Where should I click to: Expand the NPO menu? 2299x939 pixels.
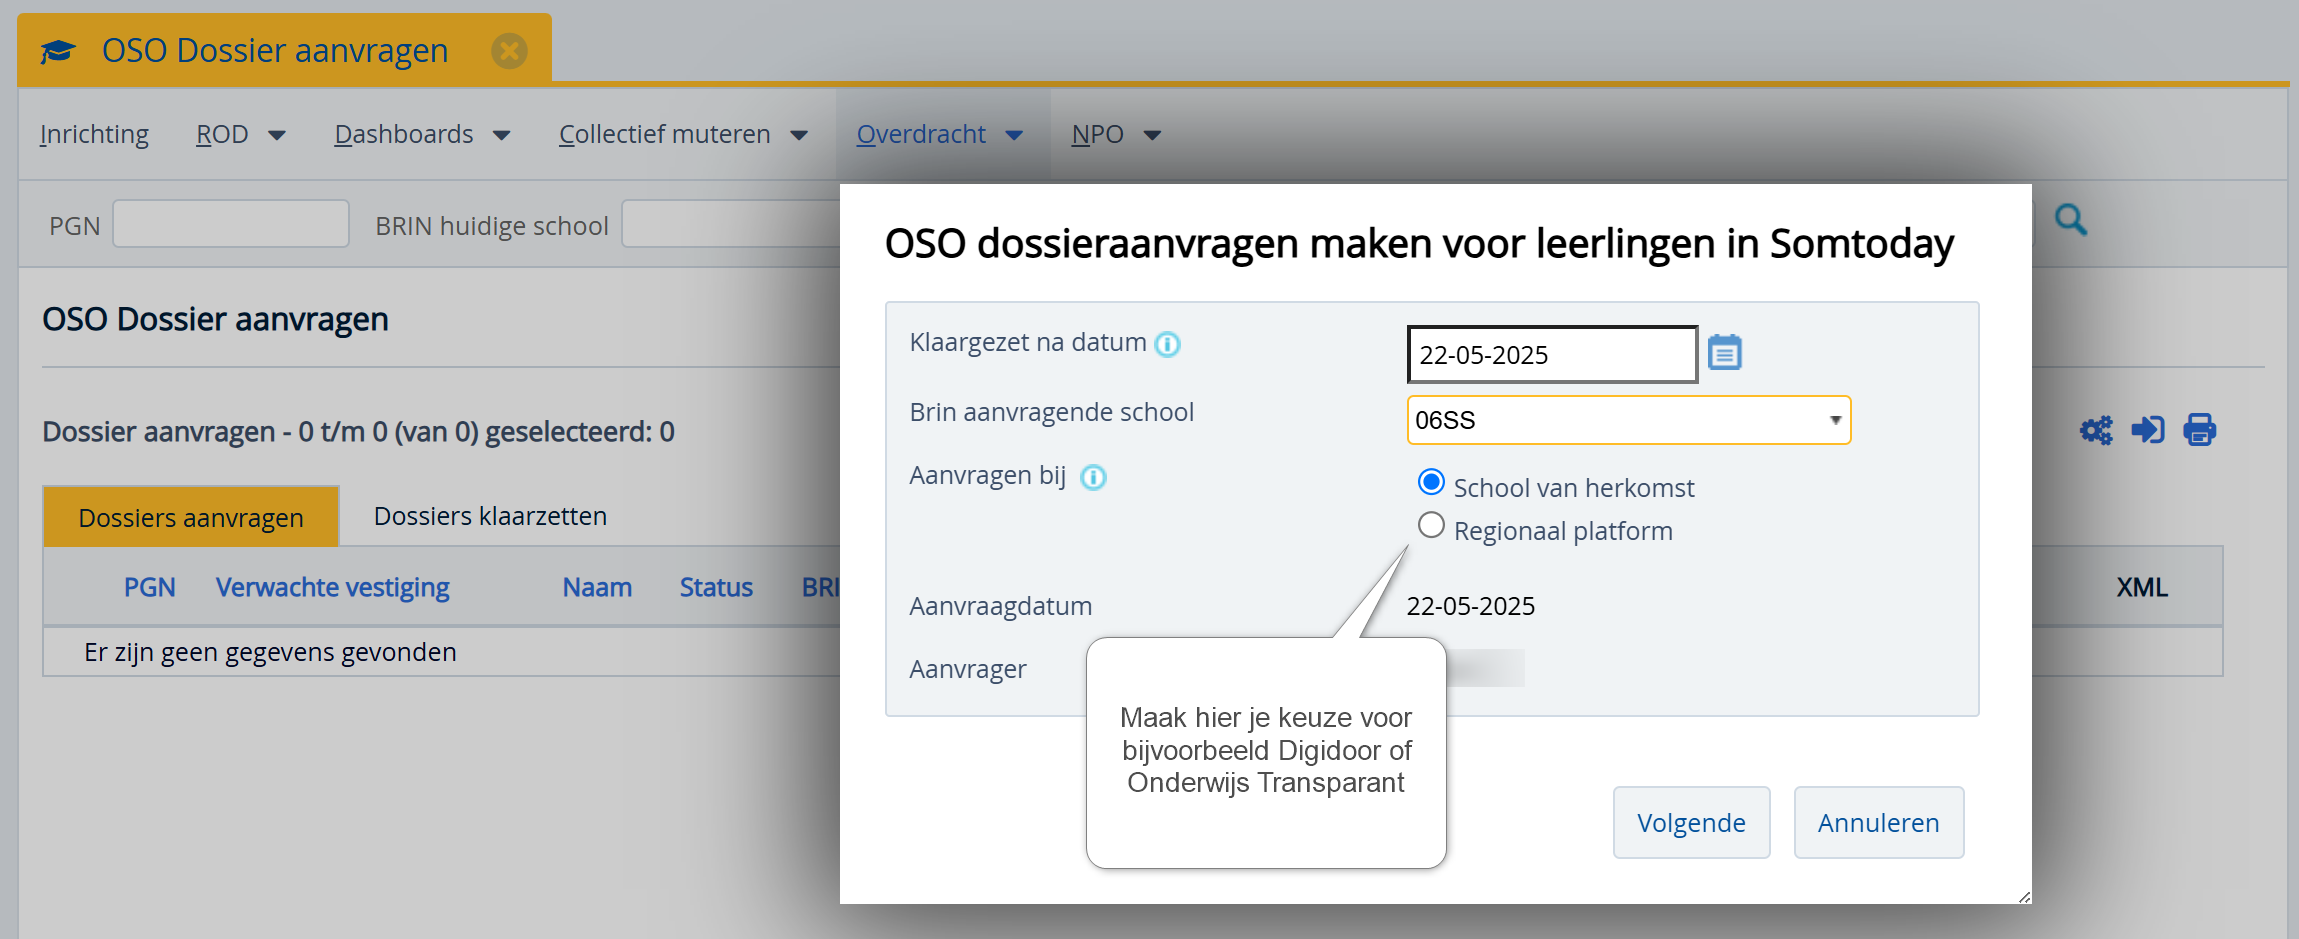click(1116, 134)
